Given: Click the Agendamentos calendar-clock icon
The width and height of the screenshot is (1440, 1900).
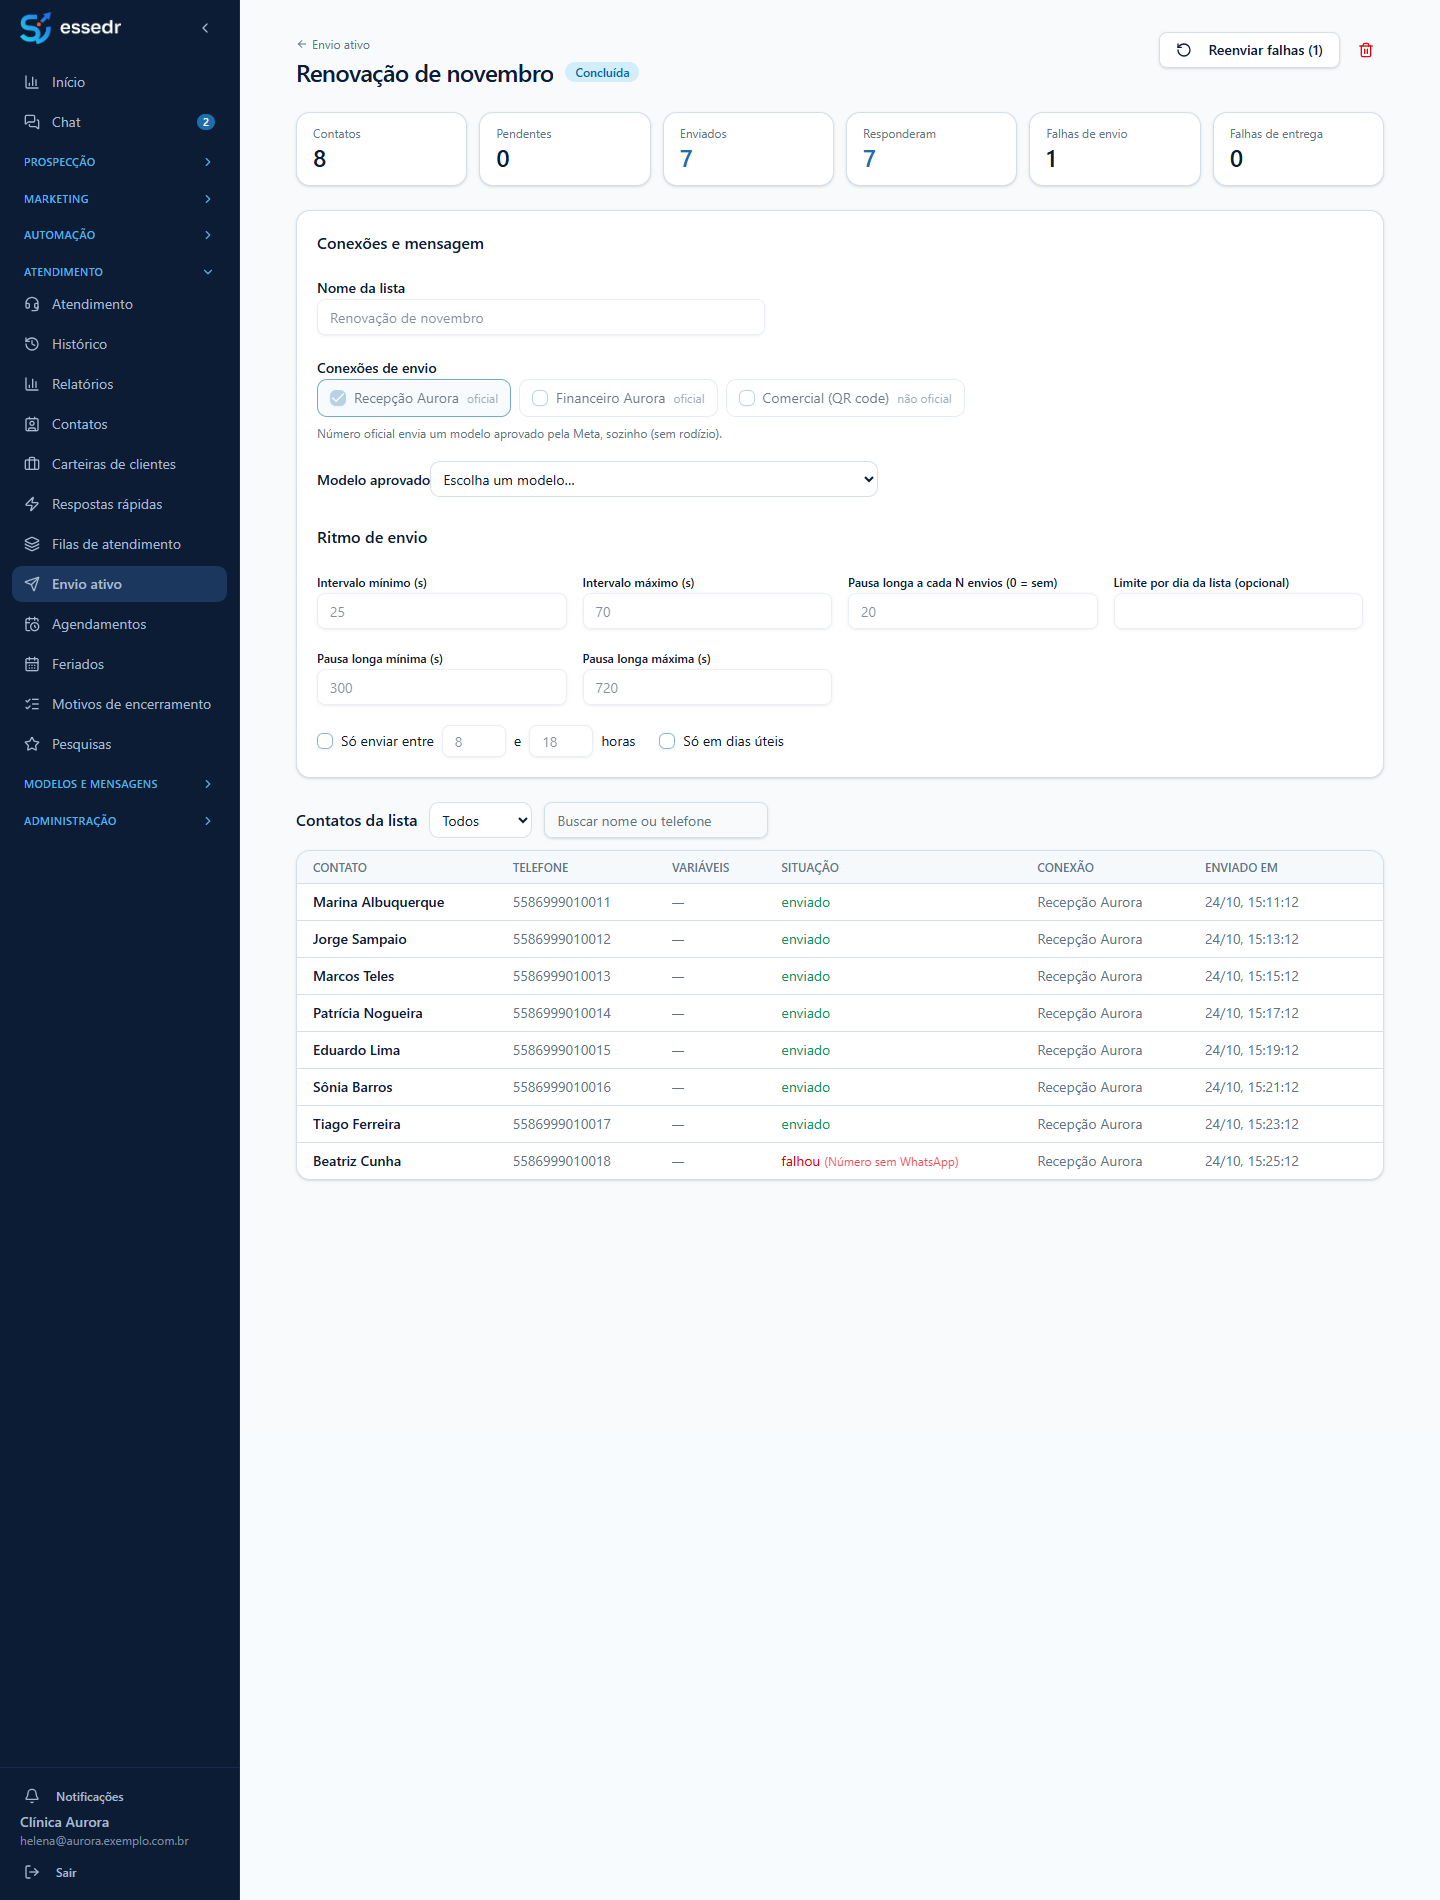Looking at the screenshot, I should pyautogui.click(x=32, y=624).
